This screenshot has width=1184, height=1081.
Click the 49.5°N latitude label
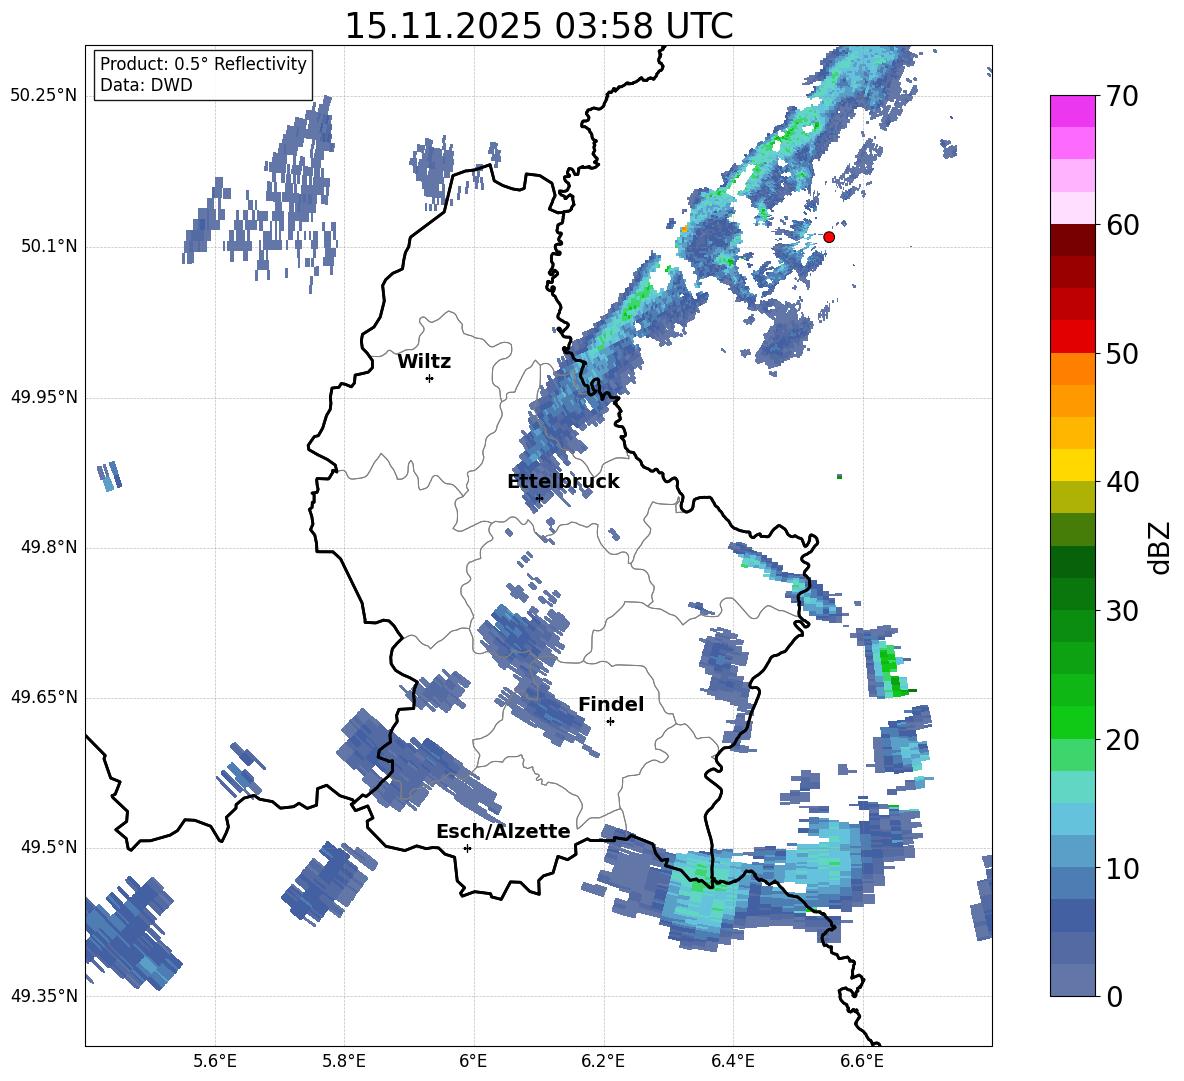click(49, 846)
